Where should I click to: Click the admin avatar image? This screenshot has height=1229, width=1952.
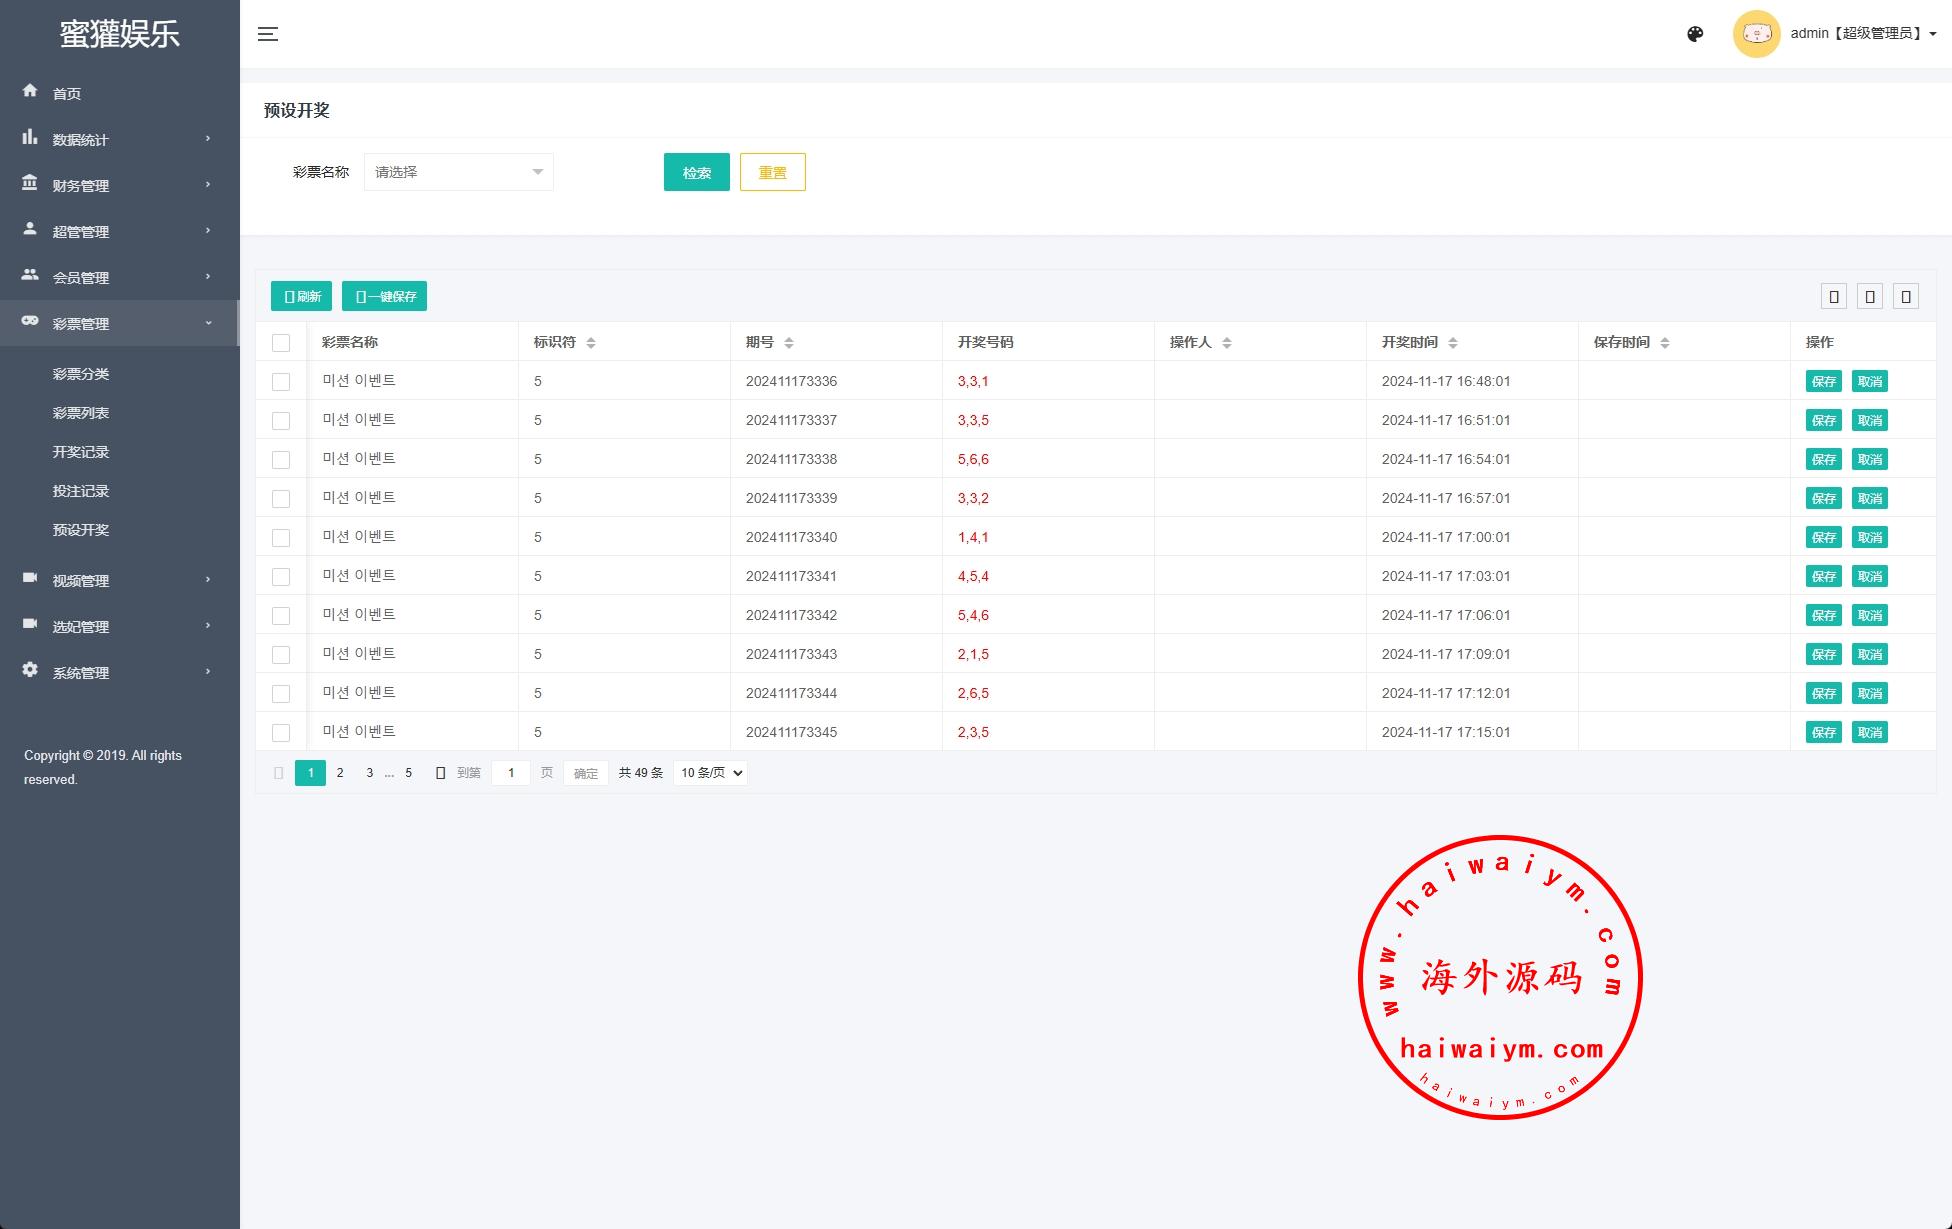[1756, 34]
